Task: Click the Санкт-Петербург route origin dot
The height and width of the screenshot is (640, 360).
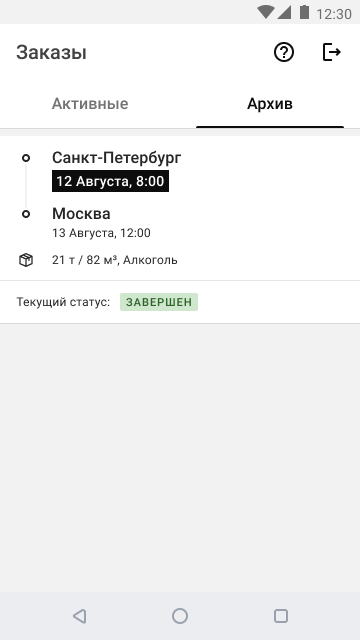Action: tap(26, 158)
